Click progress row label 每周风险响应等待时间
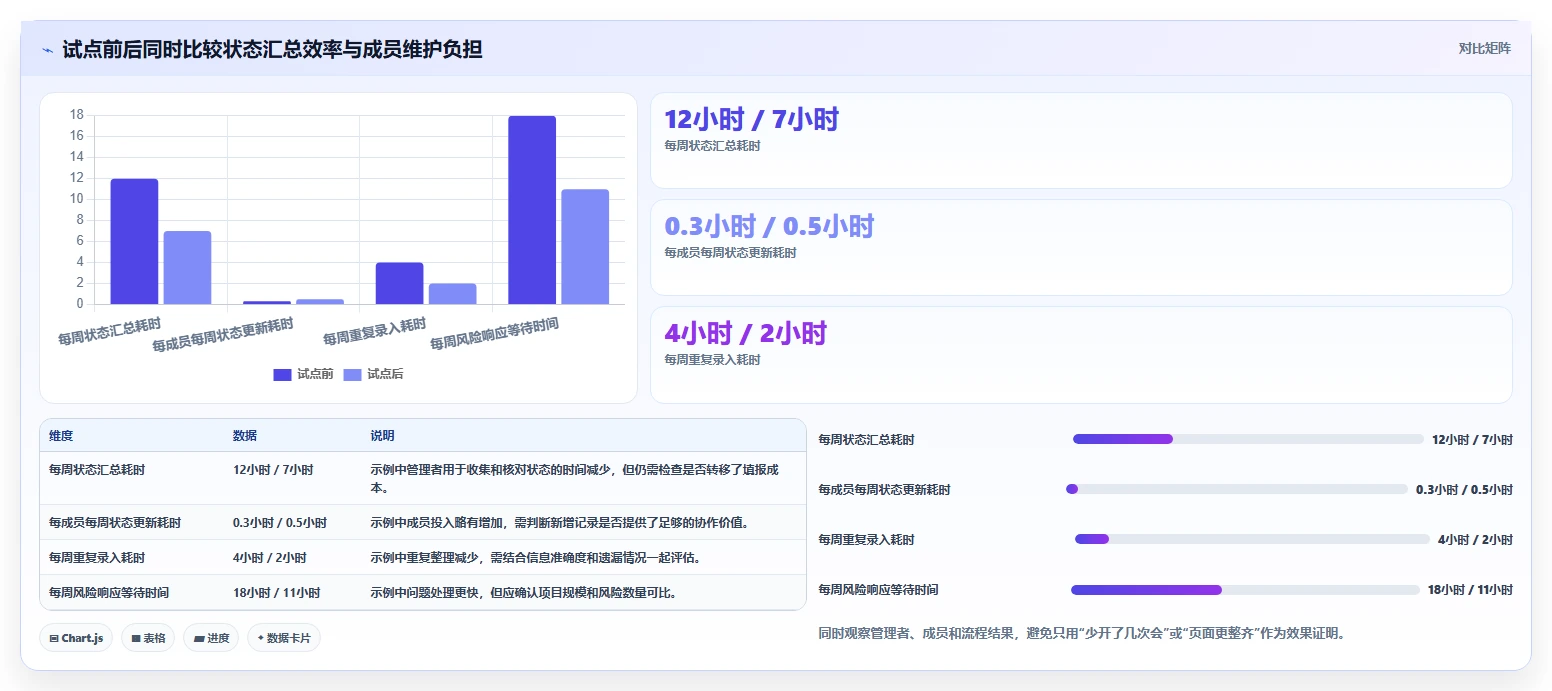This screenshot has width=1552, height=691. [x=878, y=590]
